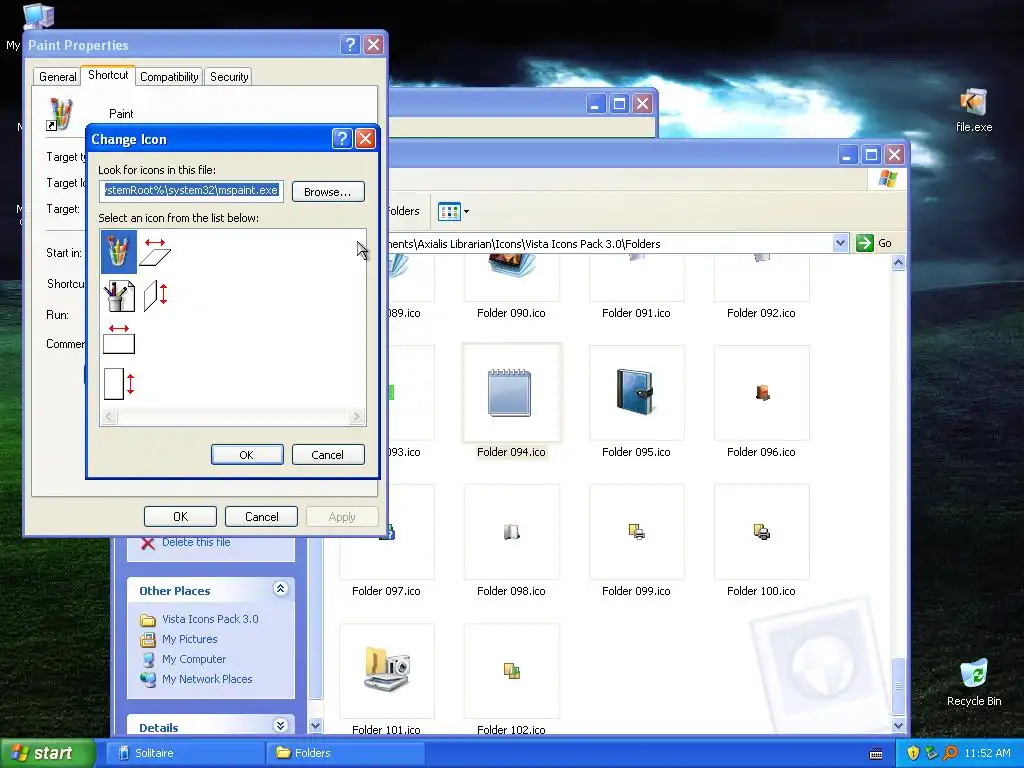The width and height of the screenshot is (1024, 768).
Task: Open file.exe on the desktop
Action: point(973,111)
